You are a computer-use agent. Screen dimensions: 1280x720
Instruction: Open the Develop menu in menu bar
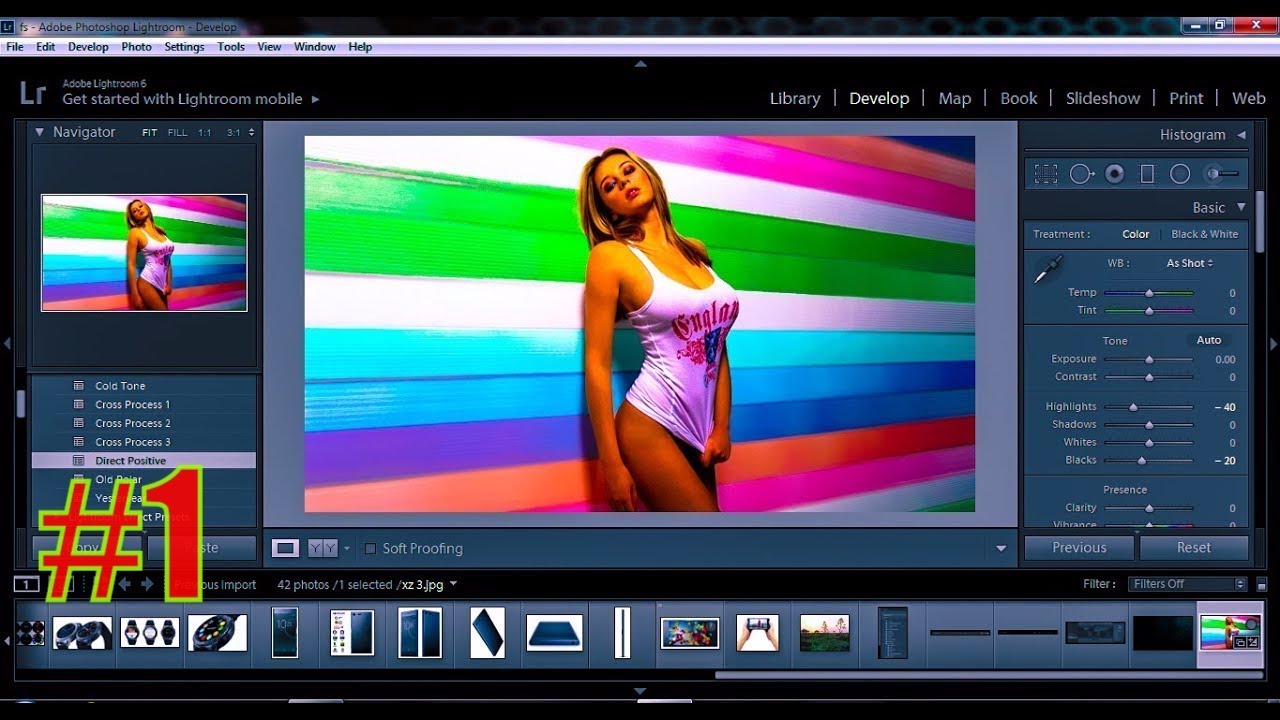tap(88, 47)
